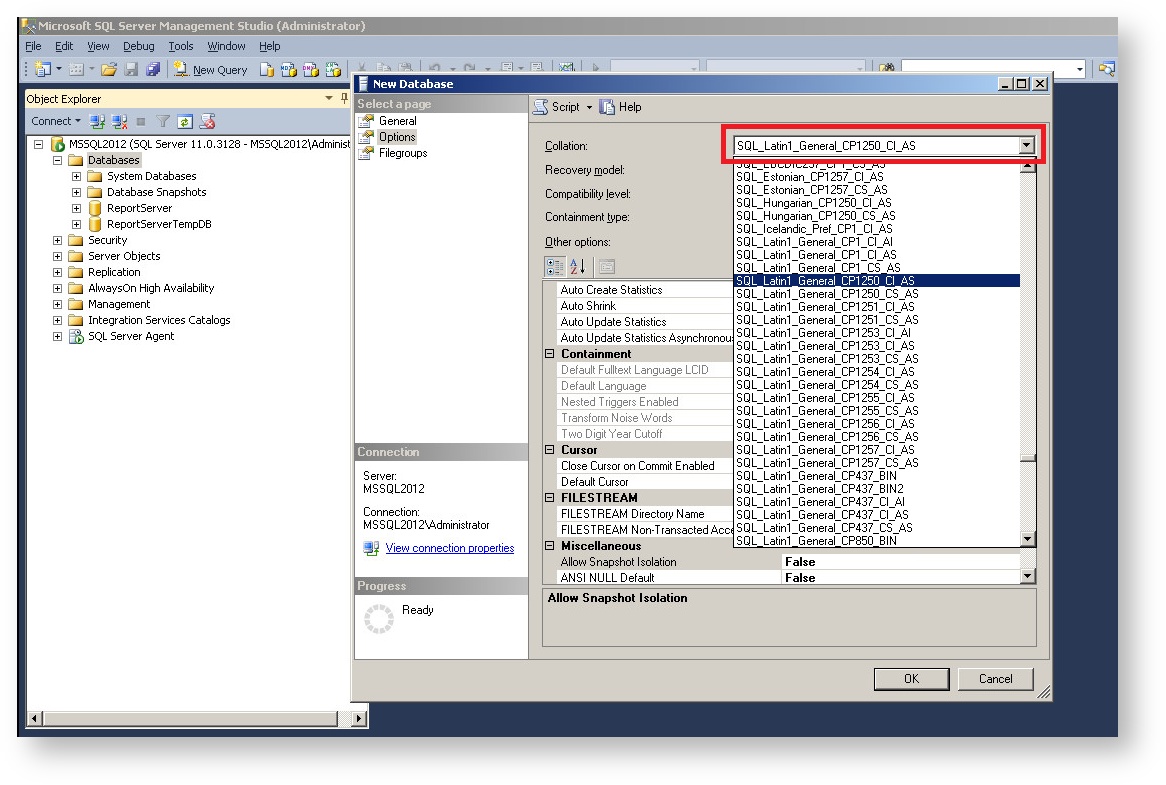Click the Categorized view icon in options grid
The image size is (1166, 785).
coord(555,267)
